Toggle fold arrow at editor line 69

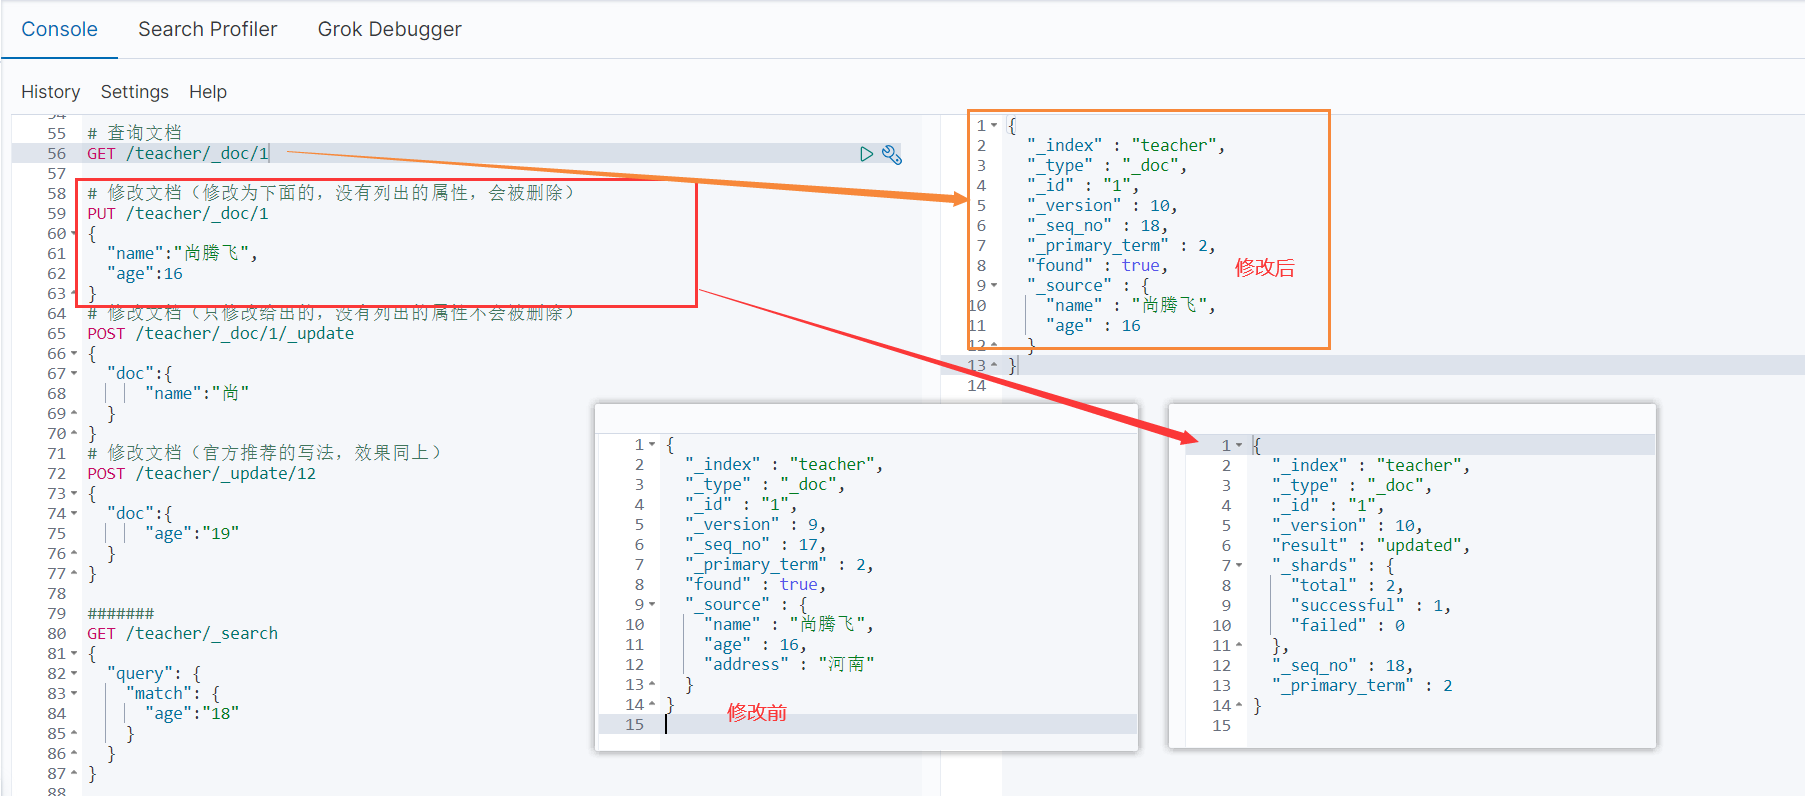[x=74, y=414]
